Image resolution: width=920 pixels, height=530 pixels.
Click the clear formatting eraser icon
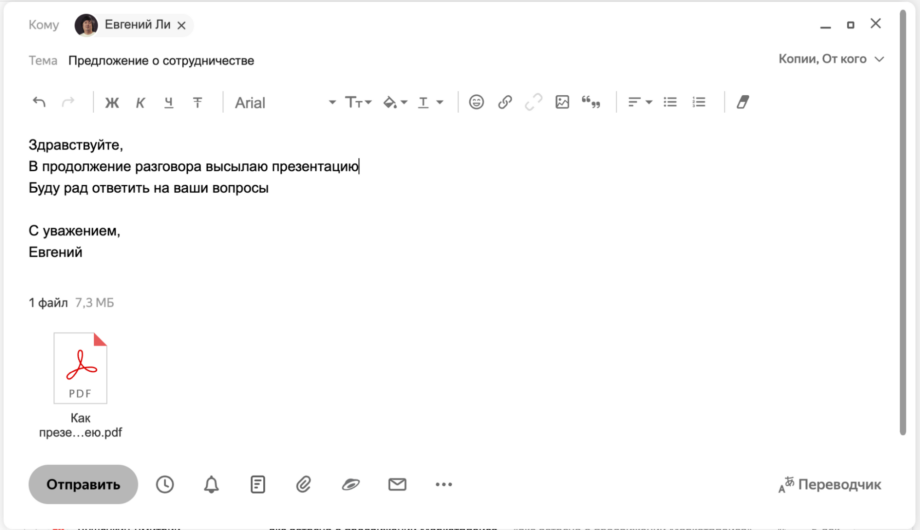[742, 102]
